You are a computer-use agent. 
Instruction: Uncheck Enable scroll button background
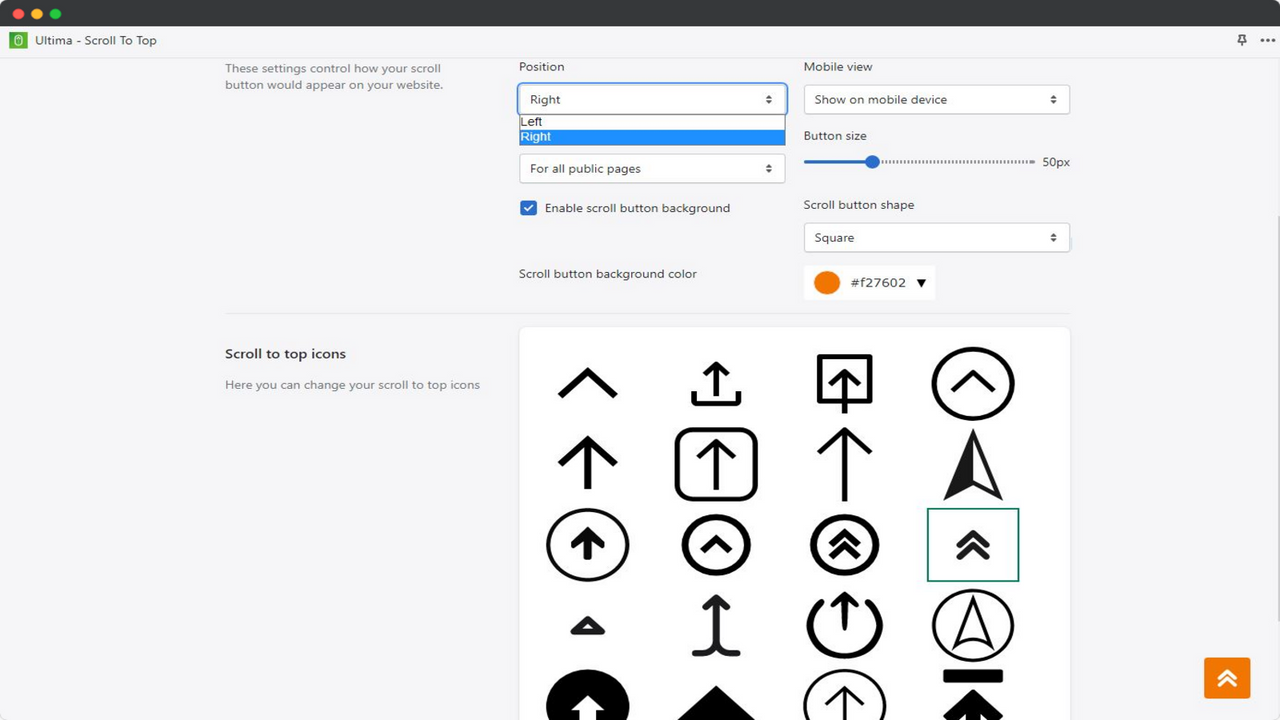pyautogui.click(x=528, y=207)
